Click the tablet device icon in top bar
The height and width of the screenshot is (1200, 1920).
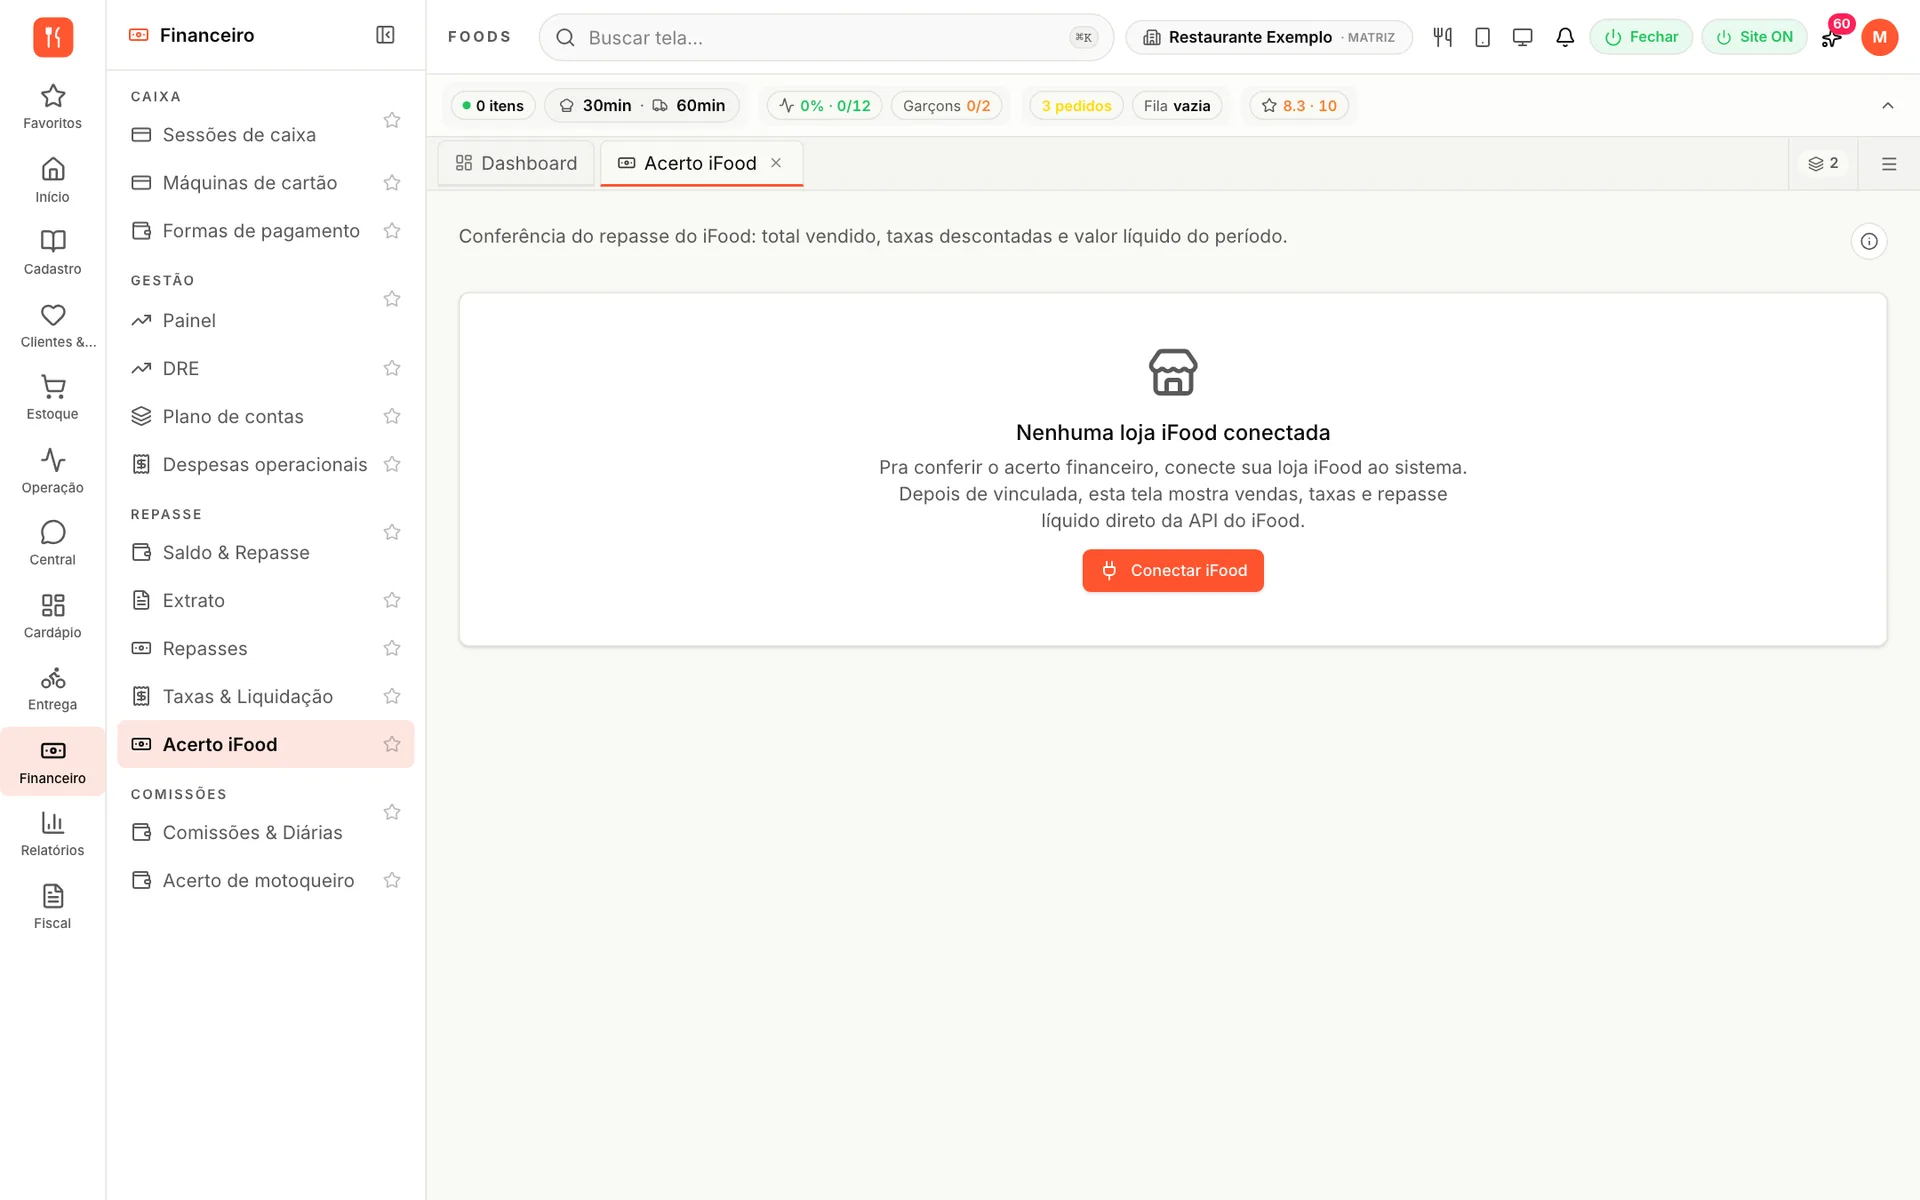(1482, 37)
